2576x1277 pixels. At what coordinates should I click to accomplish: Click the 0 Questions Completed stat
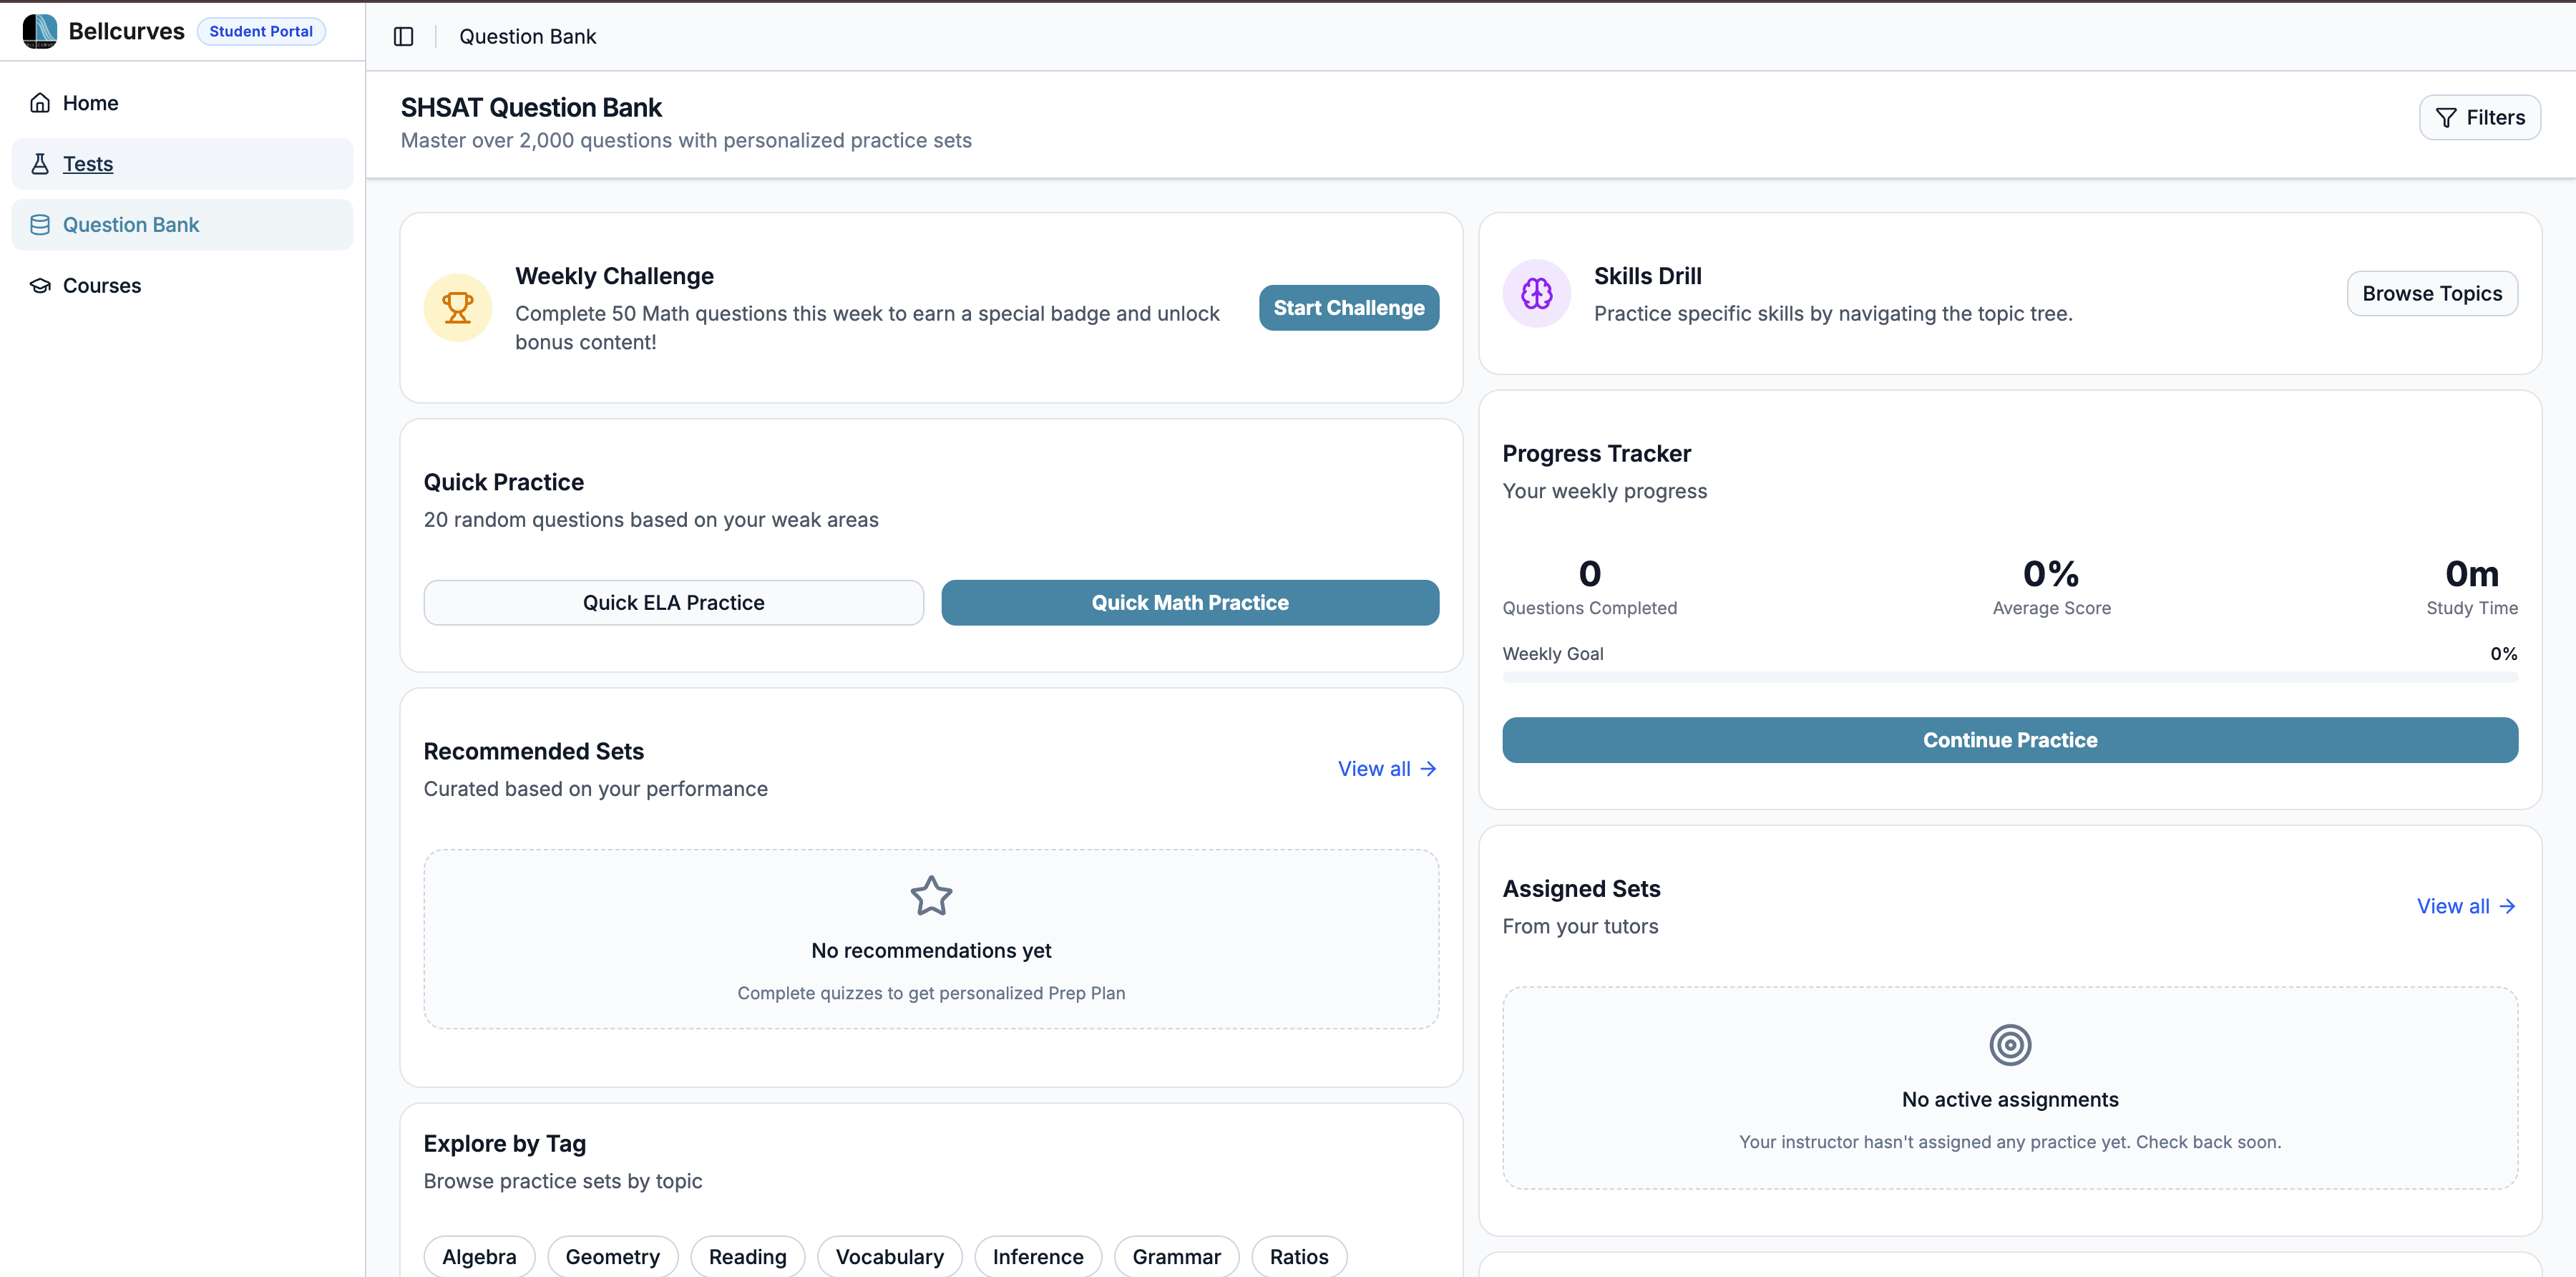(1589, 587)
